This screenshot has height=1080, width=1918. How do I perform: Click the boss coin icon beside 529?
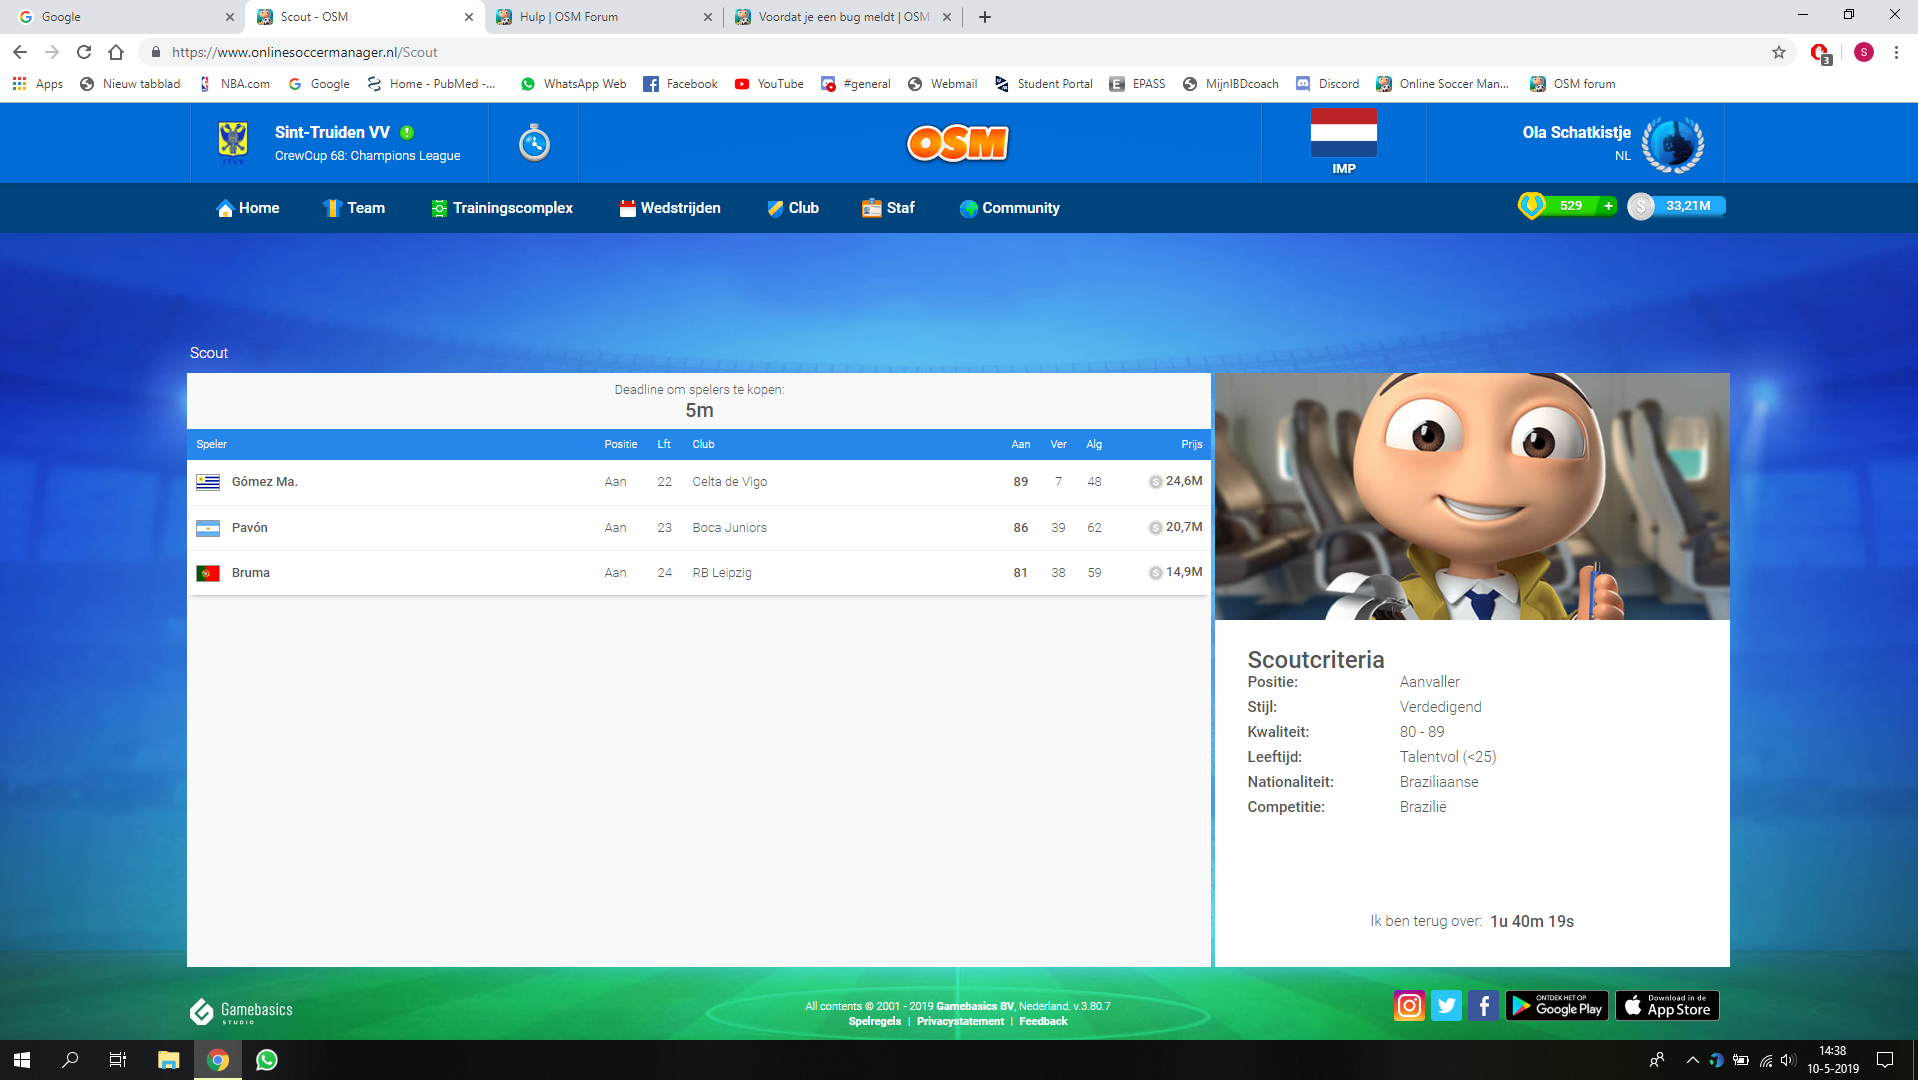coord(1531,206)
